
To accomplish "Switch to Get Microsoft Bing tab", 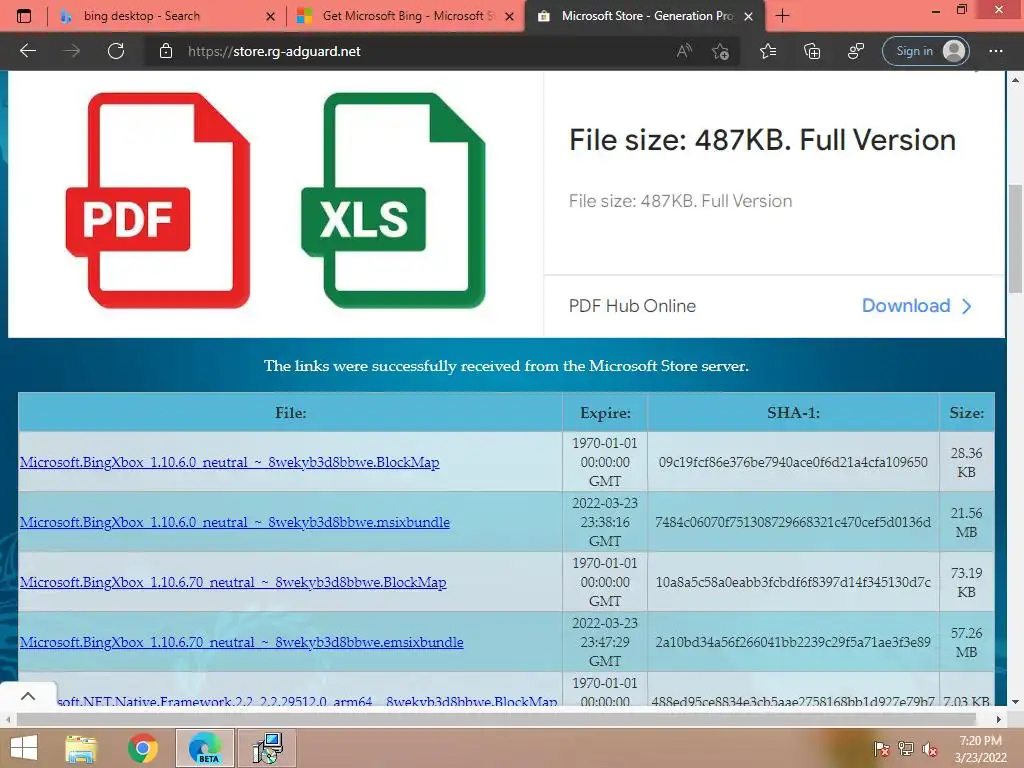I will 405,16.
